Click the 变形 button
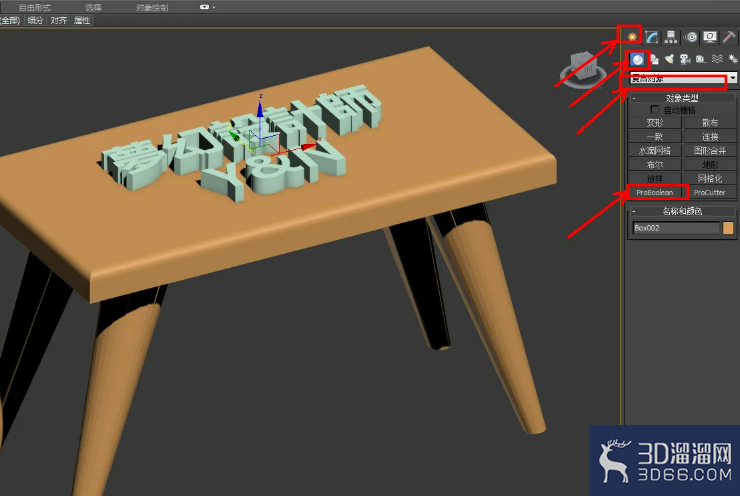The width and height of the screenshot is (740, 496). click(x=655, y=123)
